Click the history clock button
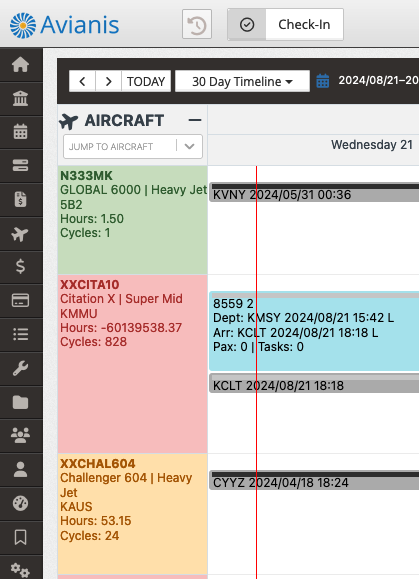 click(x=197, y=25)
